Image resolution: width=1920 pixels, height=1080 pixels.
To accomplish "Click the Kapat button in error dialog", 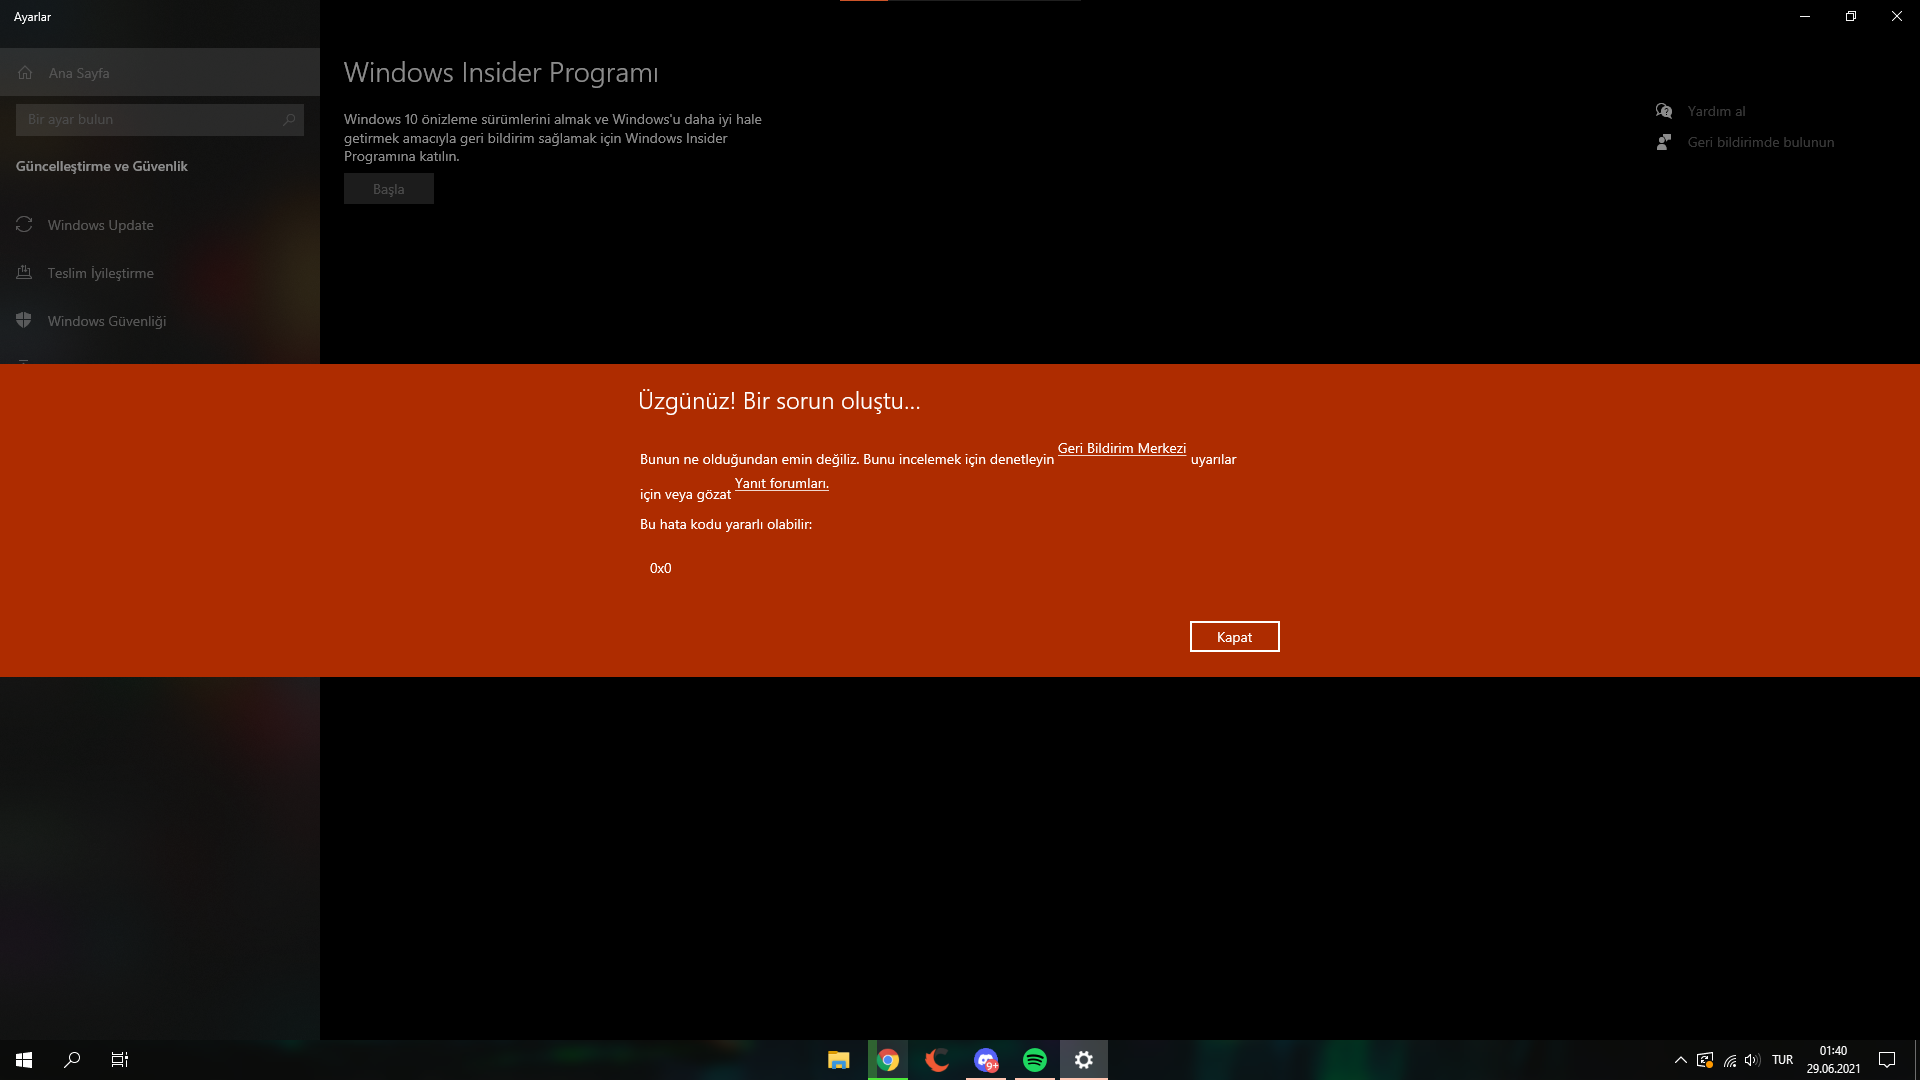I will tap(1234, 637).
